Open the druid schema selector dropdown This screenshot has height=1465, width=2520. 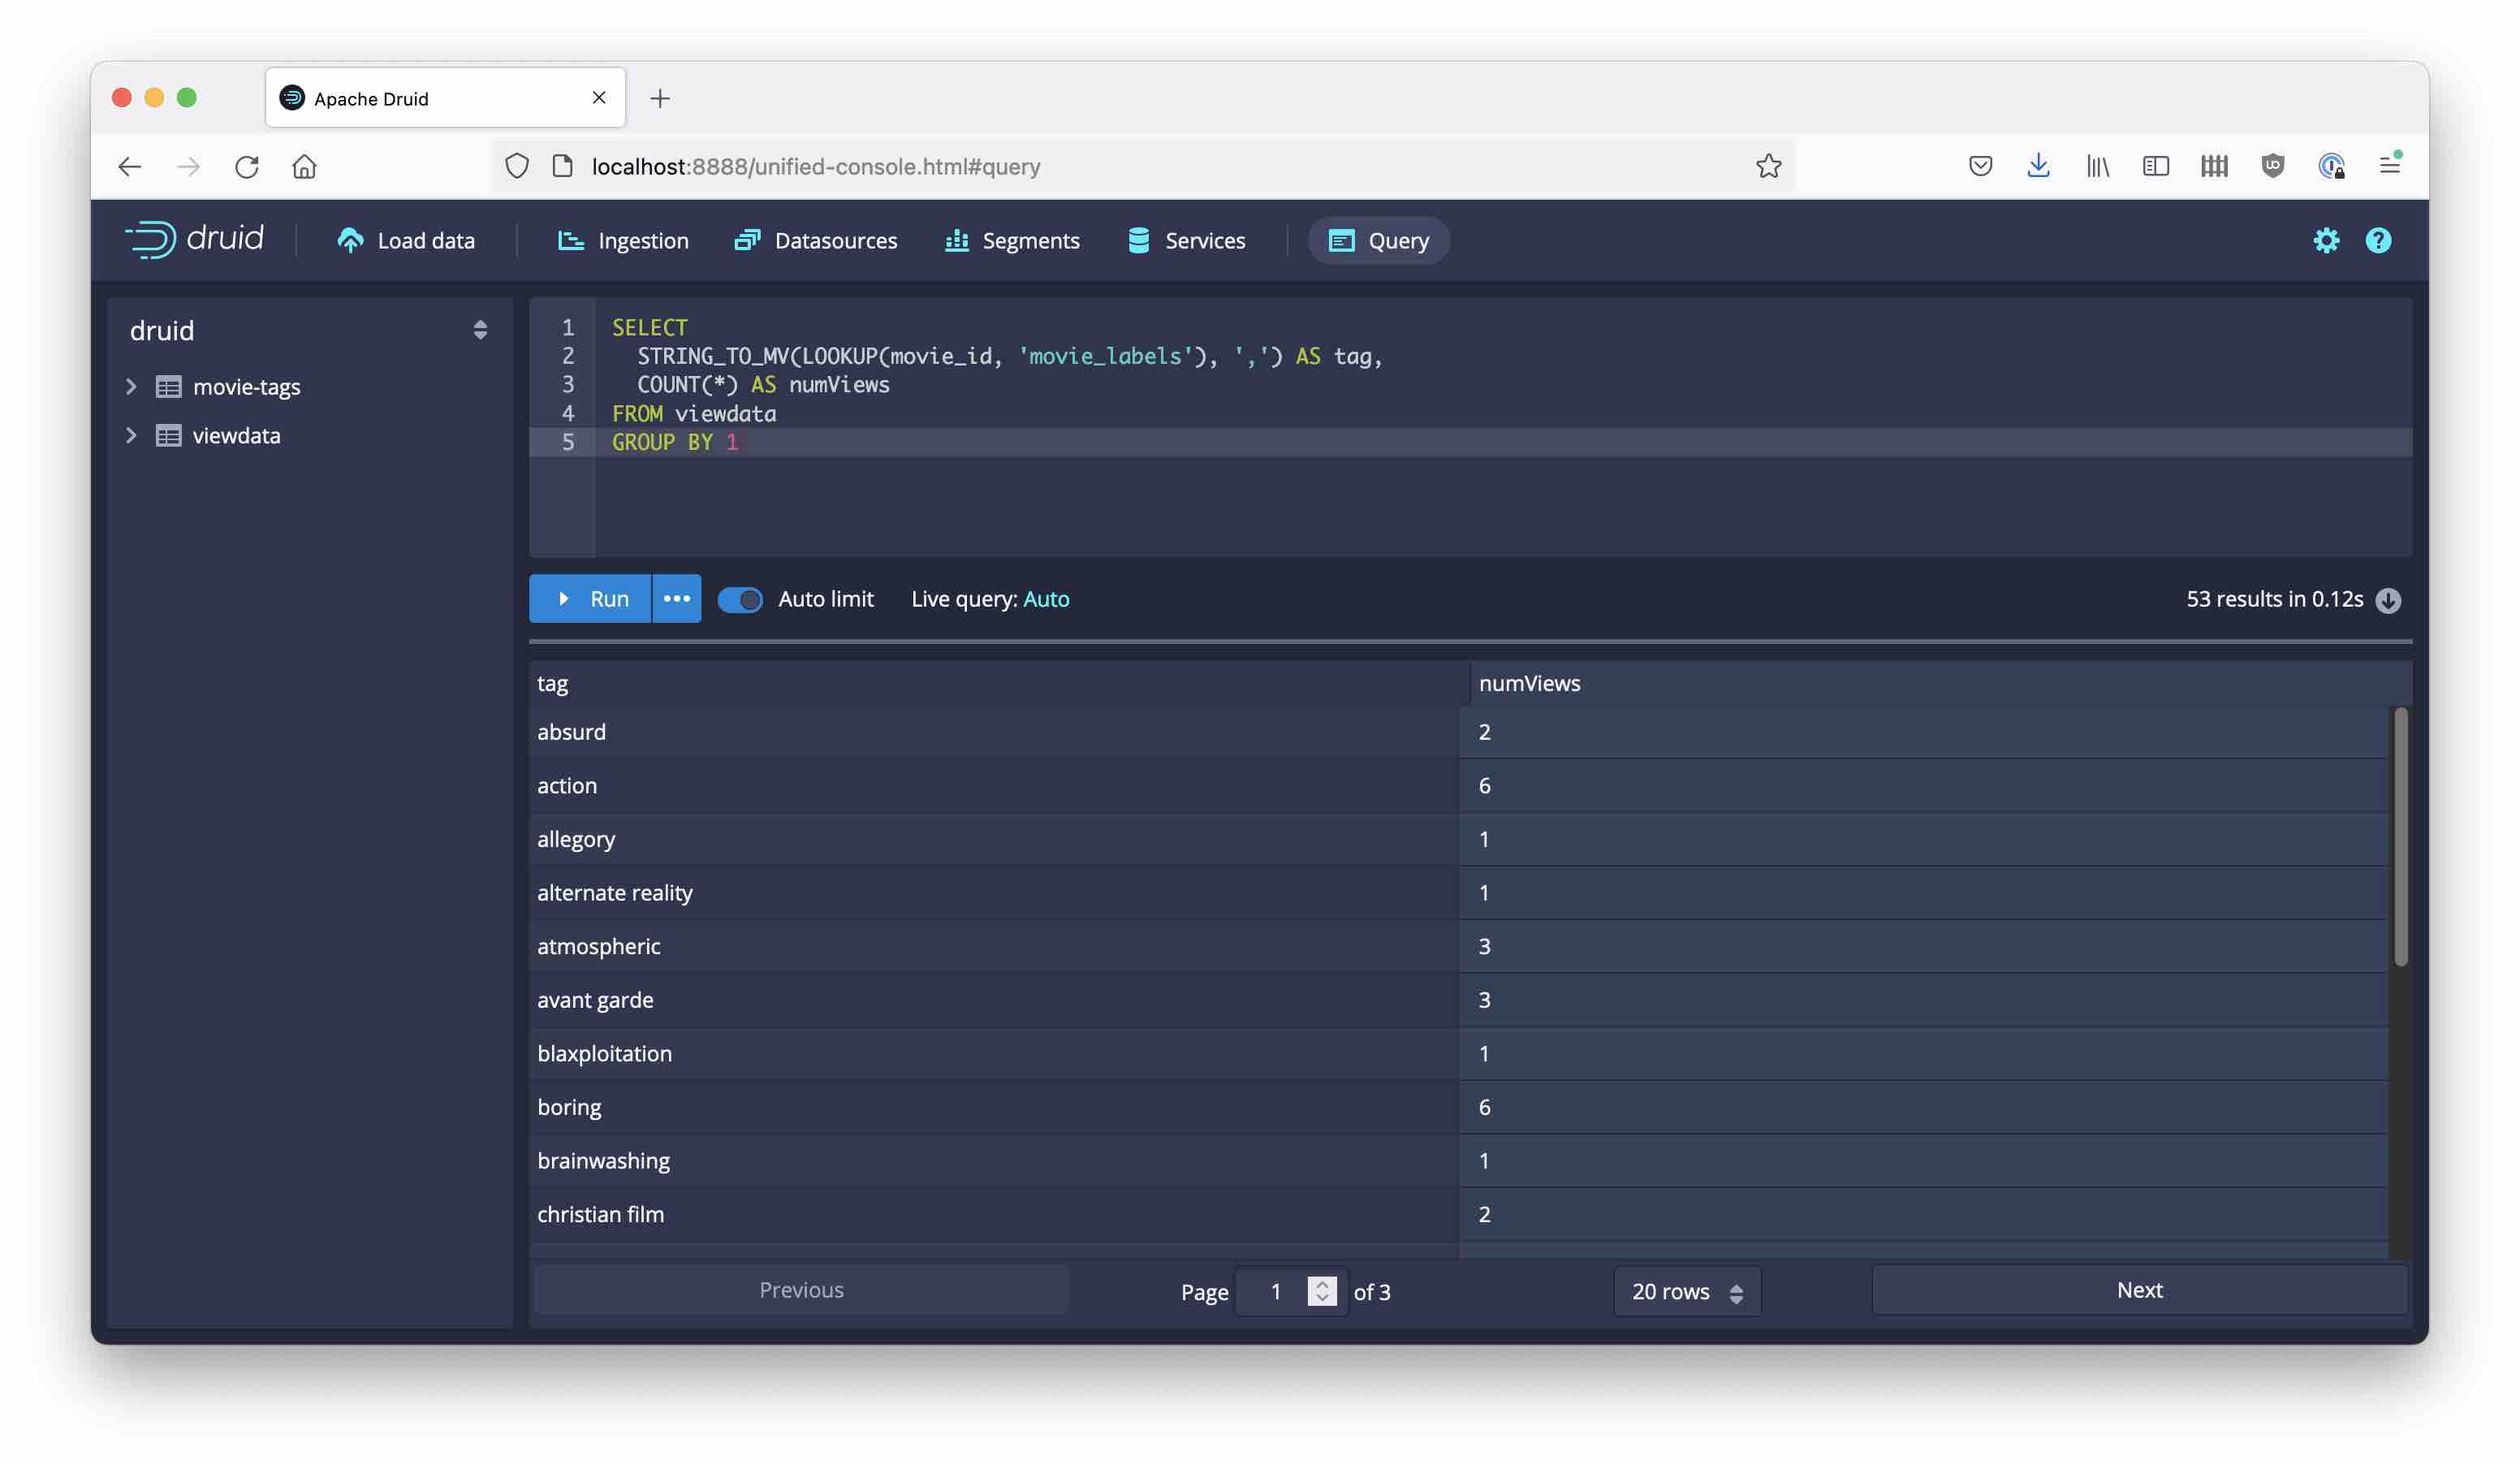[480, 331]
